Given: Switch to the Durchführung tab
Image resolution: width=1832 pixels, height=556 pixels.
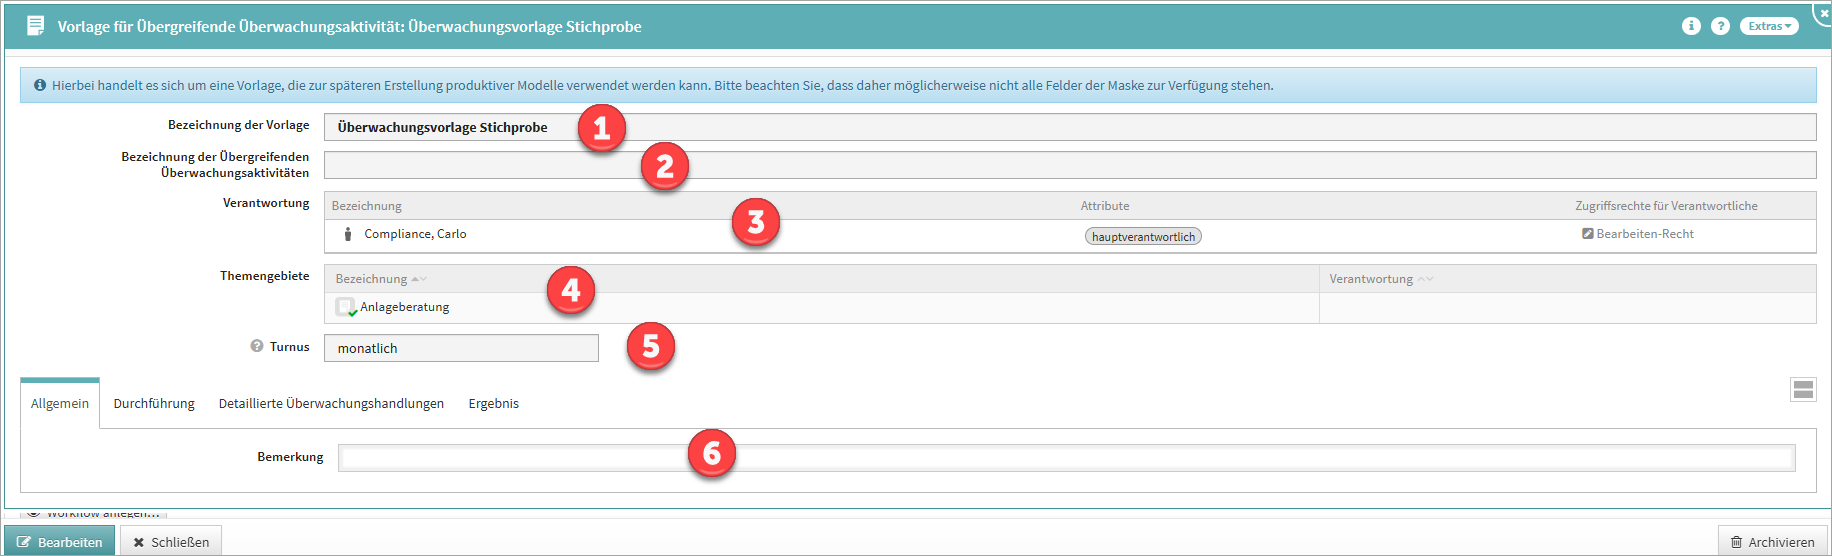Looking at the screenshot, I should click(154, 404).
